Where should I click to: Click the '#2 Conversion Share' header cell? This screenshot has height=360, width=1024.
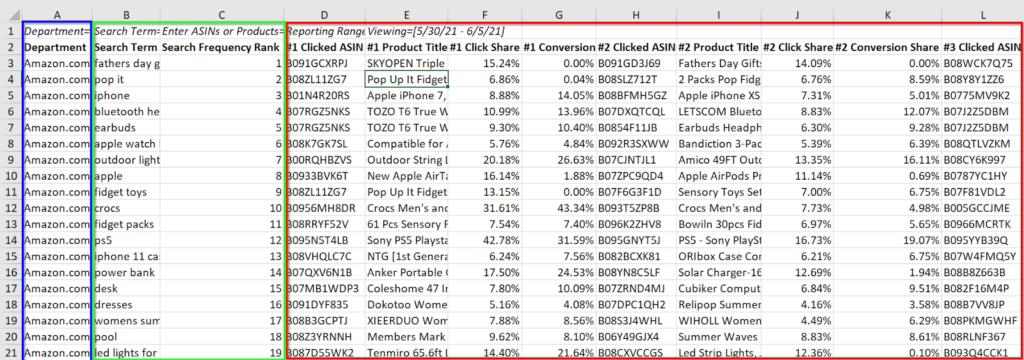pos(888,47)
